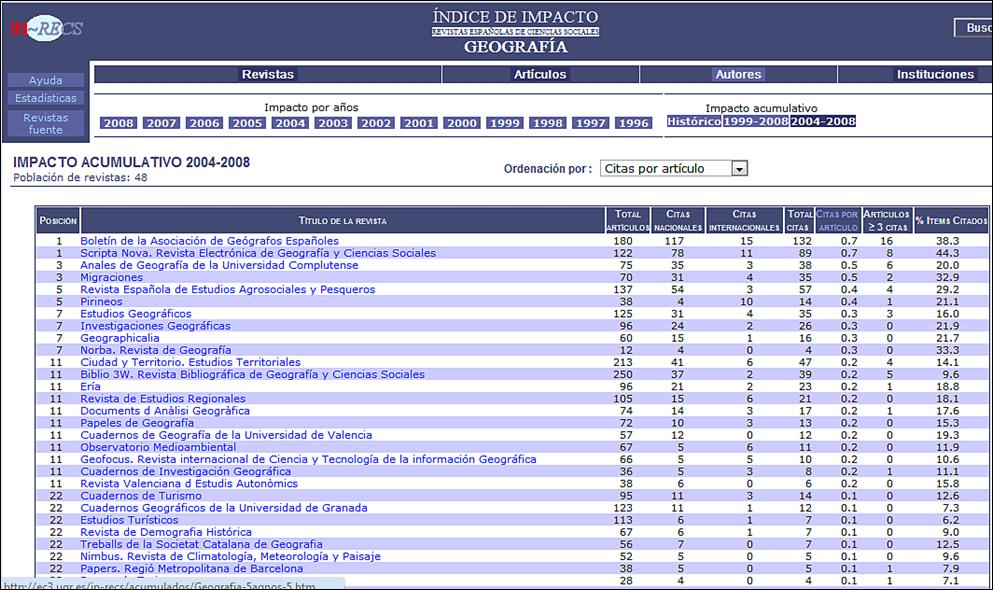993x590 pixels.
Task: Open Boletín de la Asociación de Geógrafos Españoles
Action: pos(209,241)
